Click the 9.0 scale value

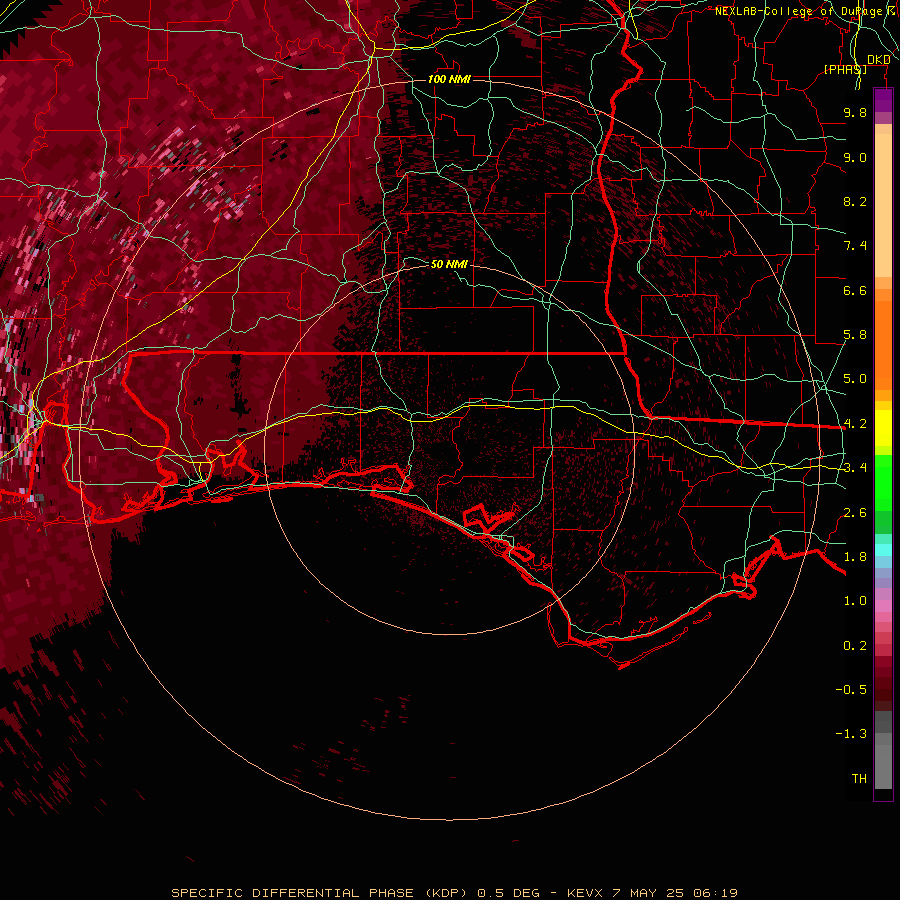click(855, 157)
